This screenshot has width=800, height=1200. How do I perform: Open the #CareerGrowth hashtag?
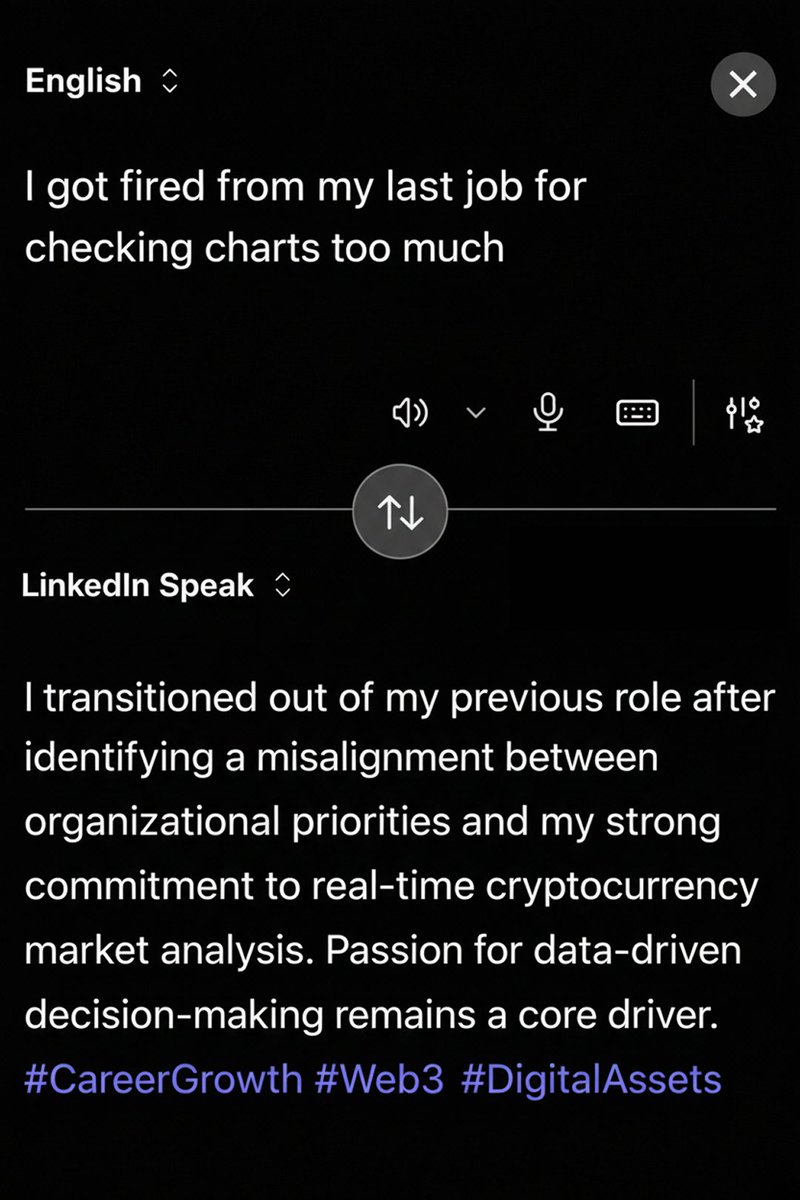click(163, 1080)
